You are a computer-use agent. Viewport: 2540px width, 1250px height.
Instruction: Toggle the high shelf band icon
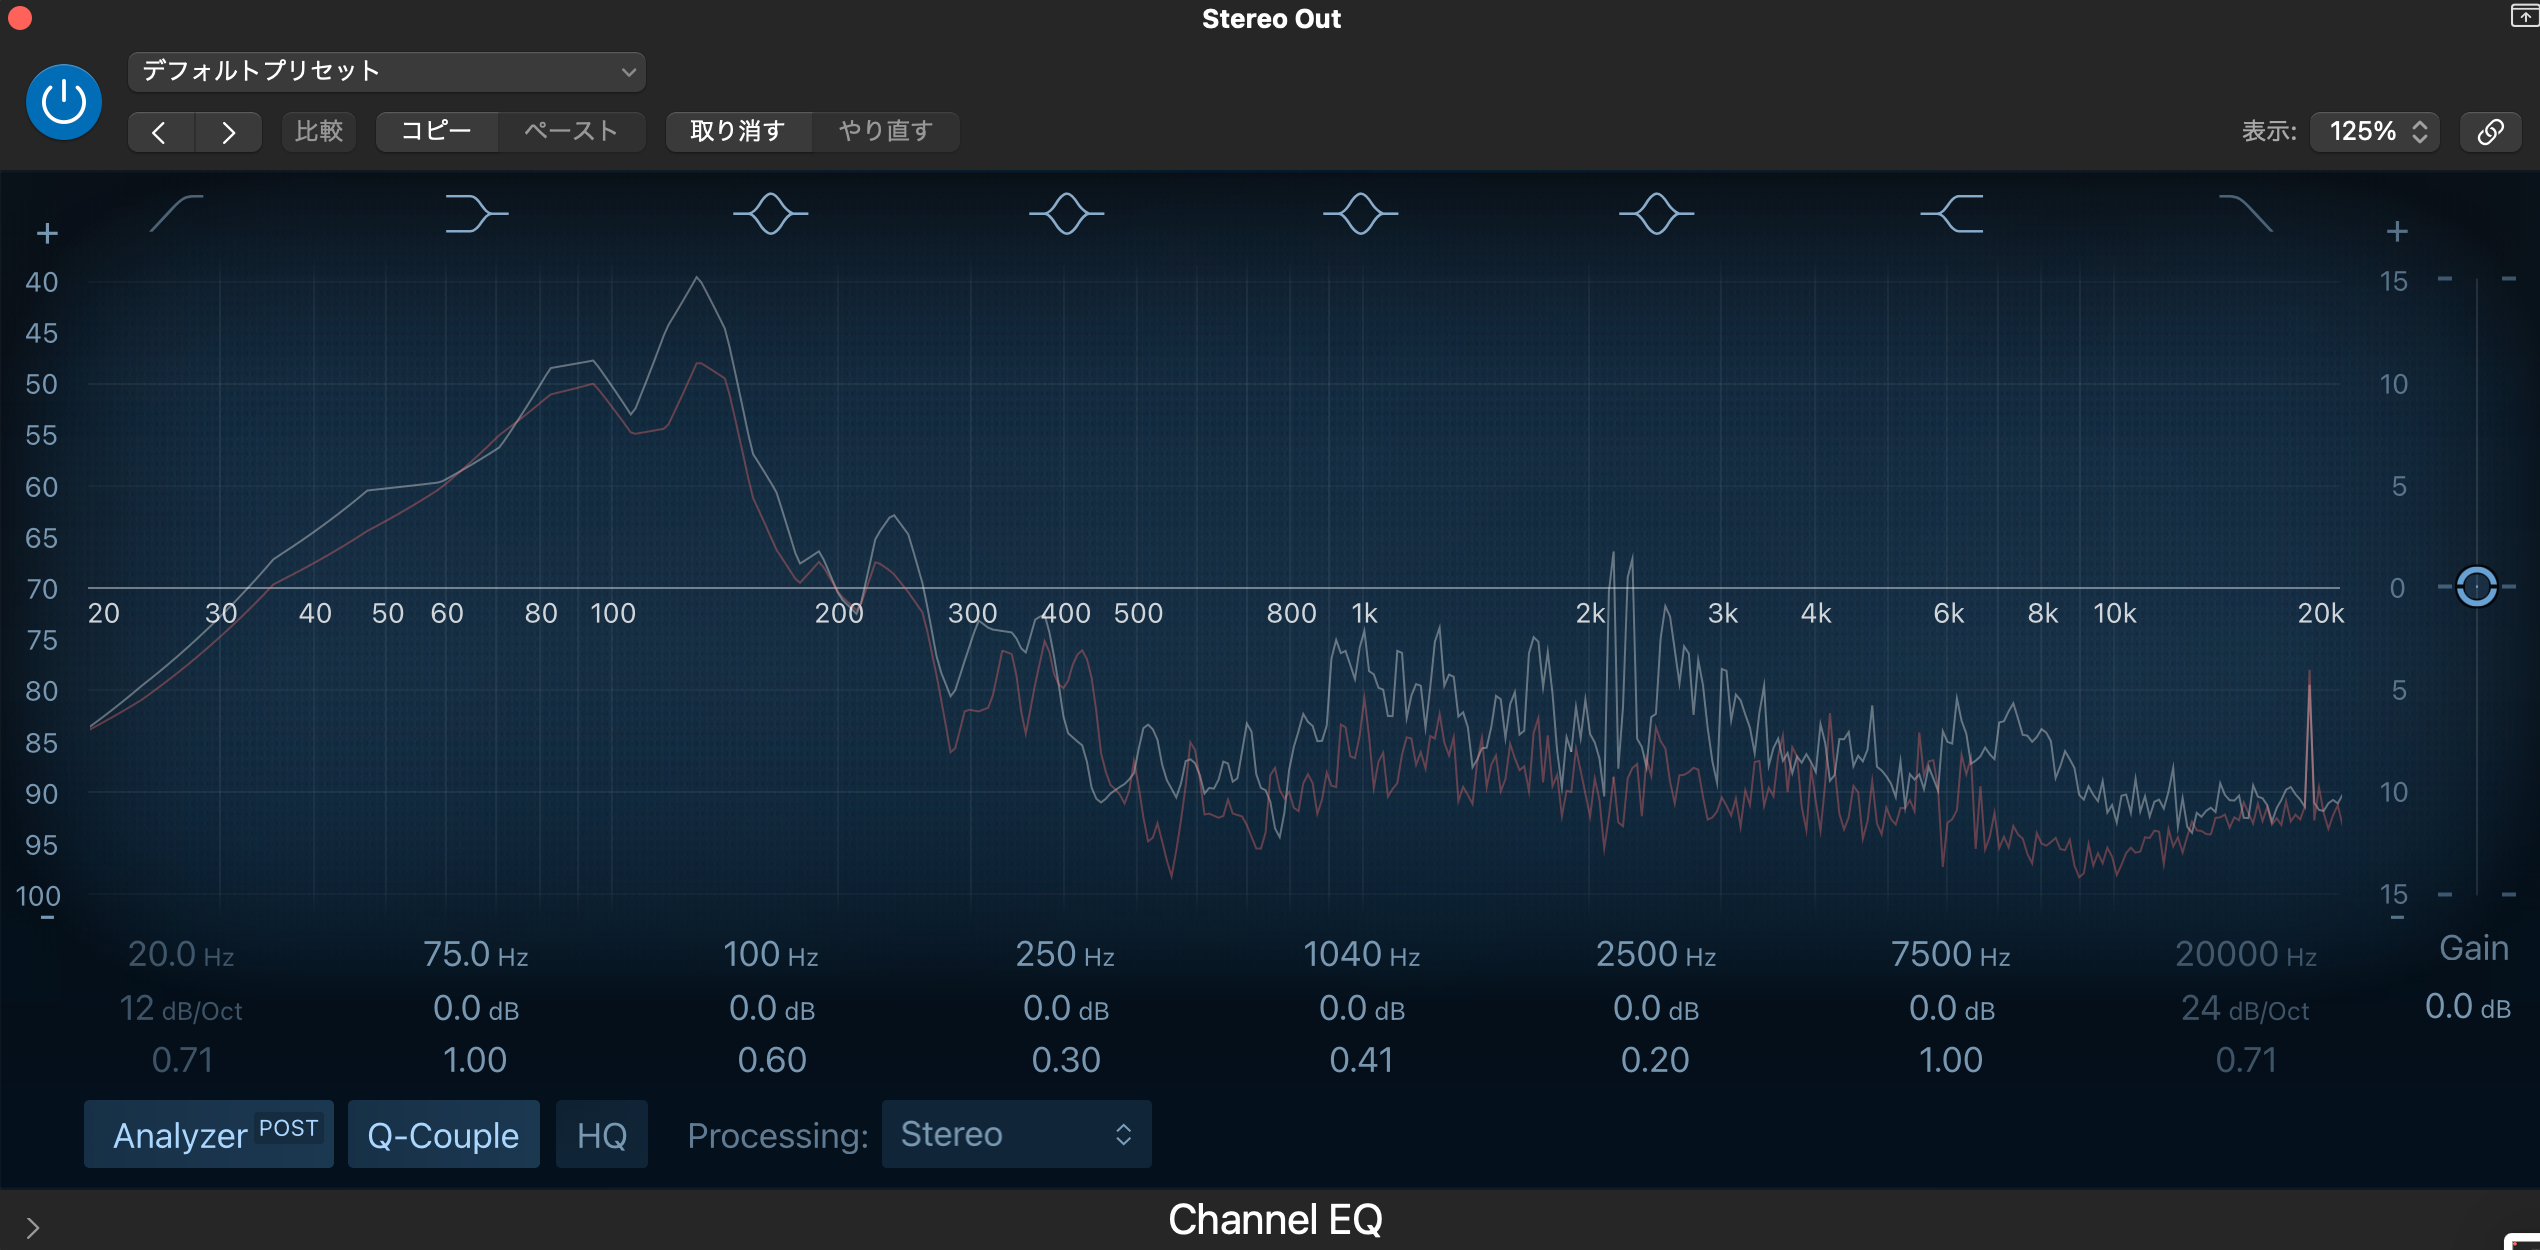tap(1952, 214)
